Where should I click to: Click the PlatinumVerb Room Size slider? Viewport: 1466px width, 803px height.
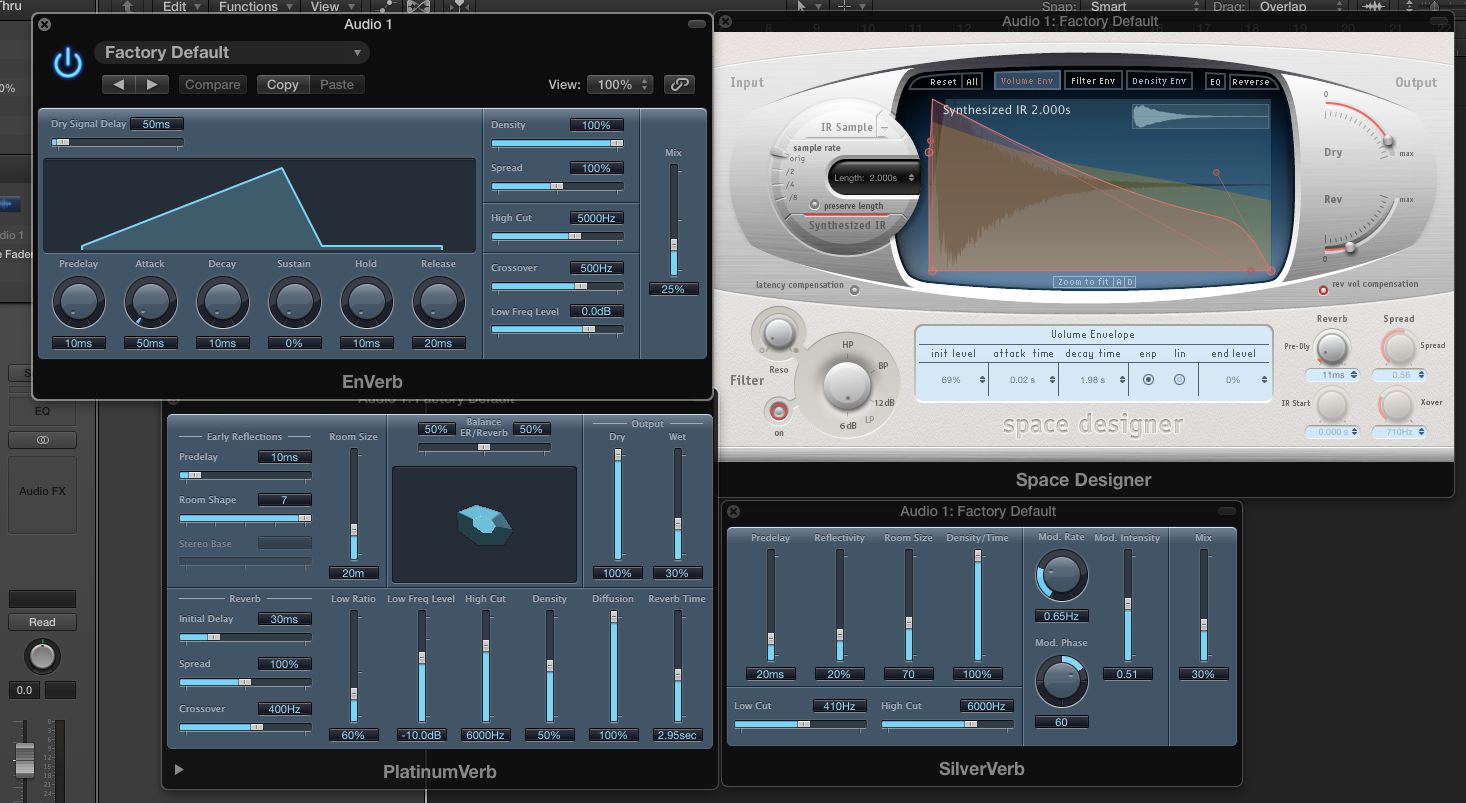click(x=353, y=503)
